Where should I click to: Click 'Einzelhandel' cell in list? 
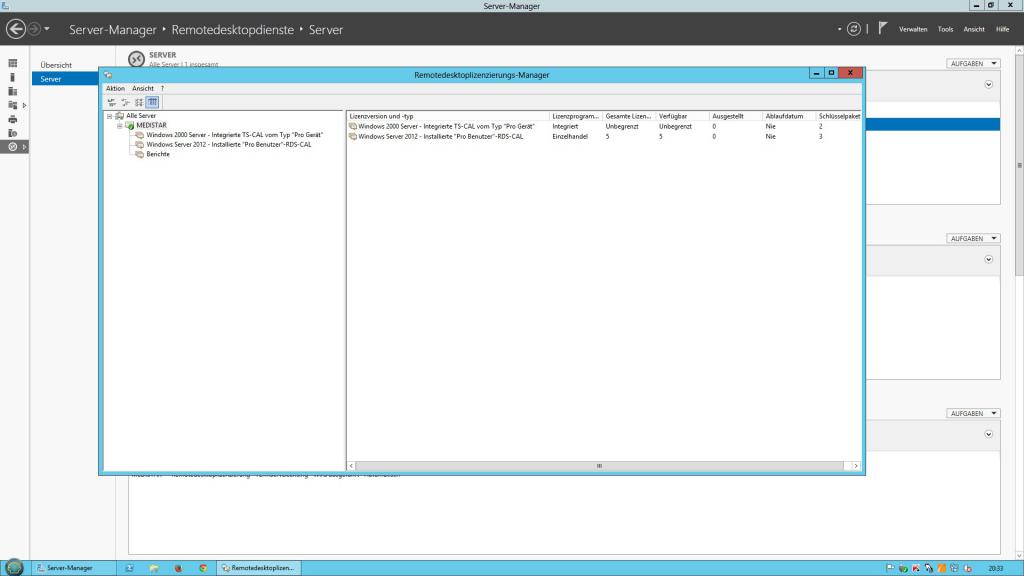570,136
